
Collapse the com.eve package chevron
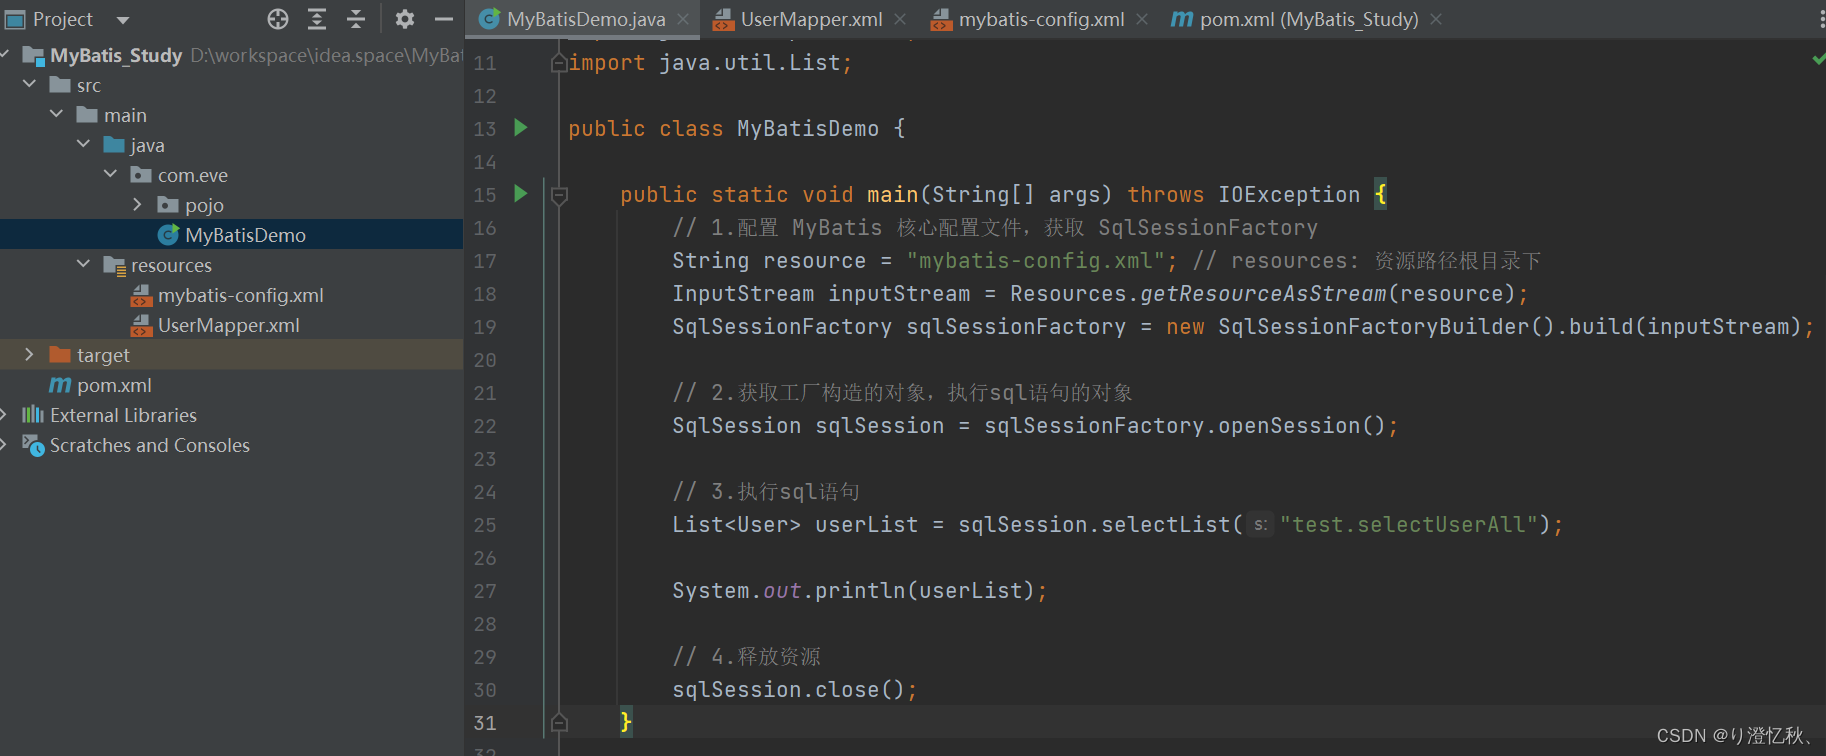click(110, 174)
